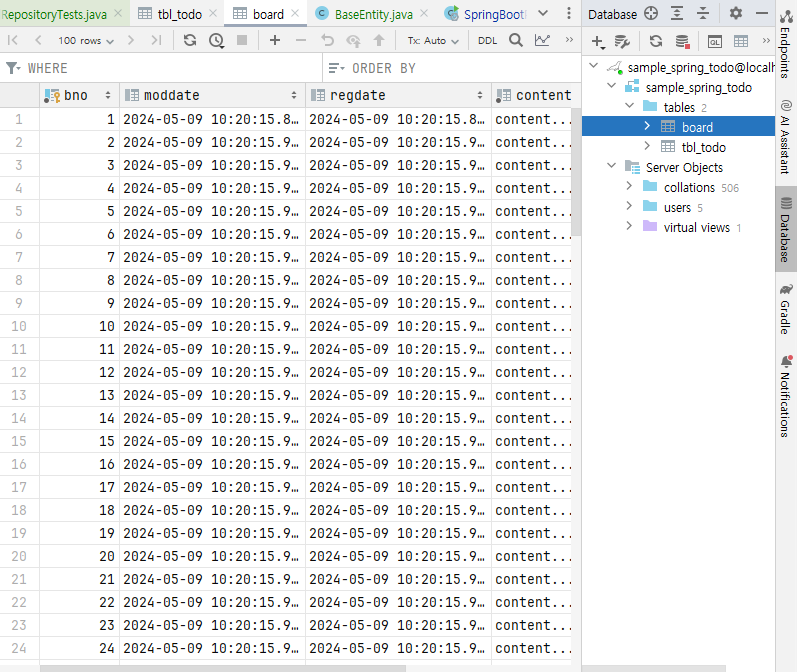Click the preview pending changes icon

click(x=353, y=40)
